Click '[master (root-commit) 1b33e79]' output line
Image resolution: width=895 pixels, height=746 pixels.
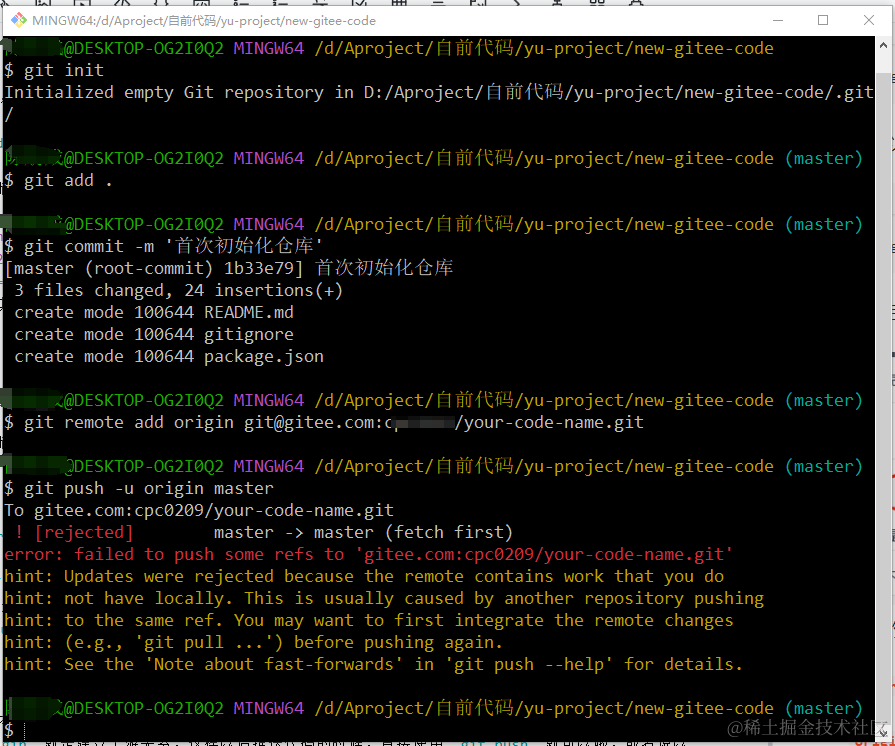[x=228, y=268]
